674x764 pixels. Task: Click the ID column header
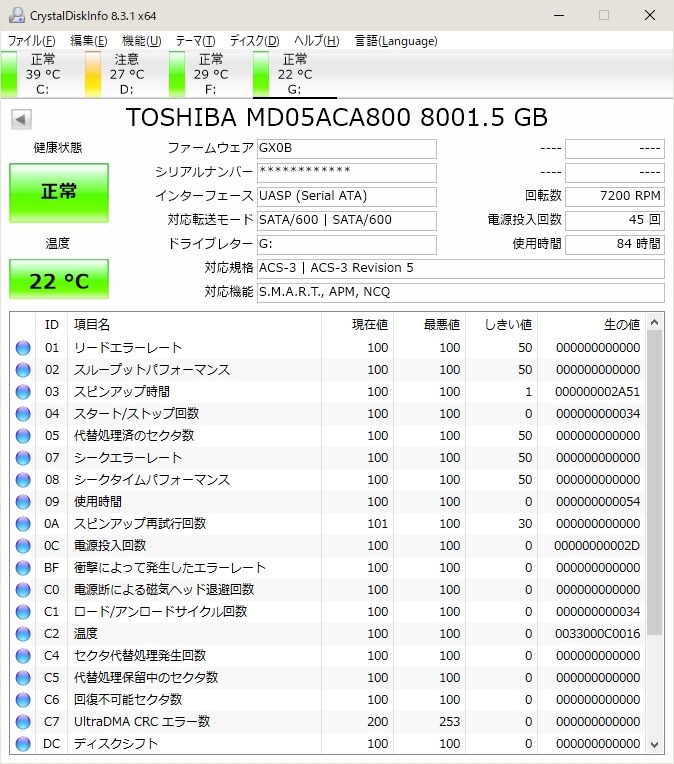tap(52, 325)
